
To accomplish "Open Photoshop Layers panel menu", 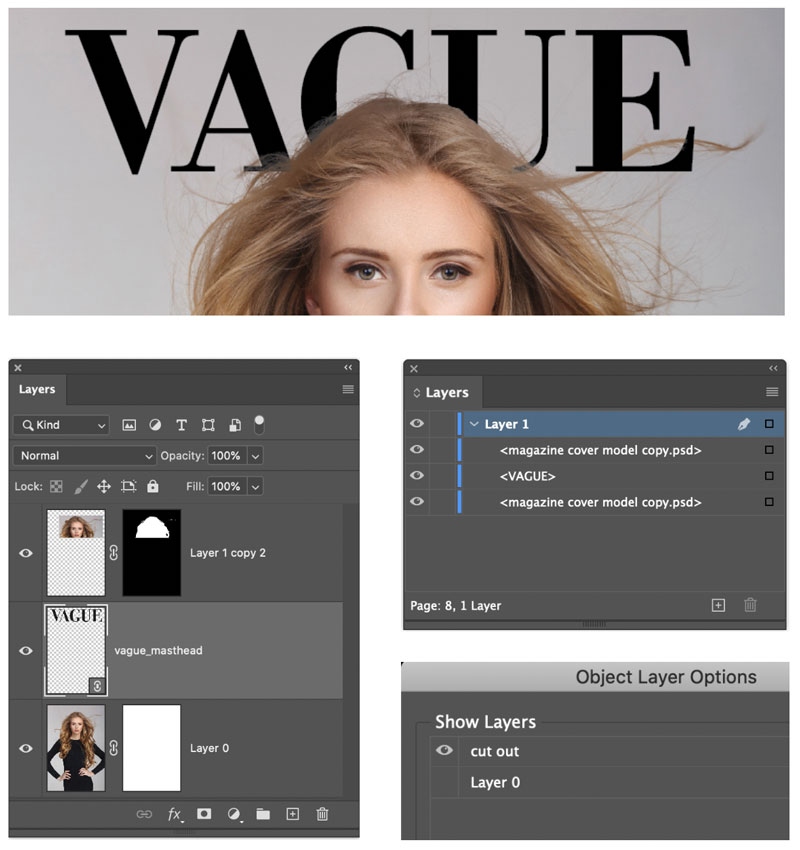I will coord(348,389).
